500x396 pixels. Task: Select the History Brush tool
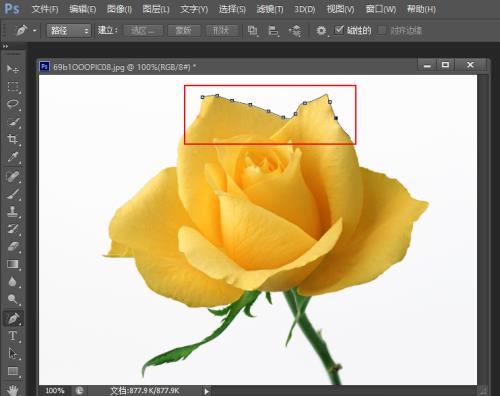pos(13,229)
